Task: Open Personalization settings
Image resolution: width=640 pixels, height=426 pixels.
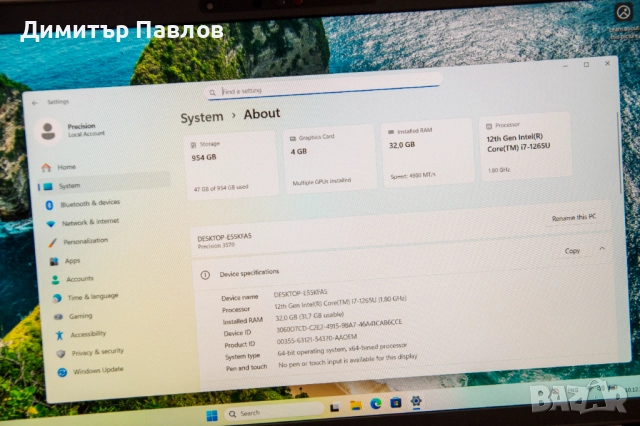Action: tap(78, 242)
